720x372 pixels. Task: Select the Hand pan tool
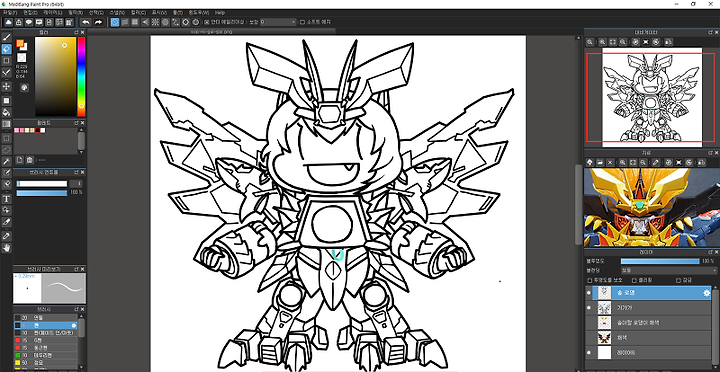click(6, 248)
